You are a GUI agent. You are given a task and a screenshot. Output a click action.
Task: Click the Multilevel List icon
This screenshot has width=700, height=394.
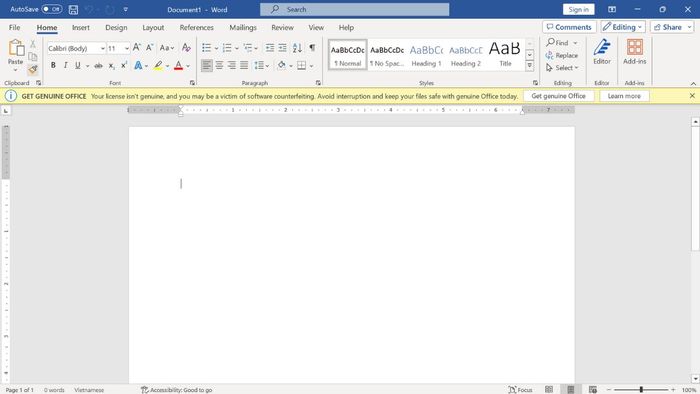248,47
